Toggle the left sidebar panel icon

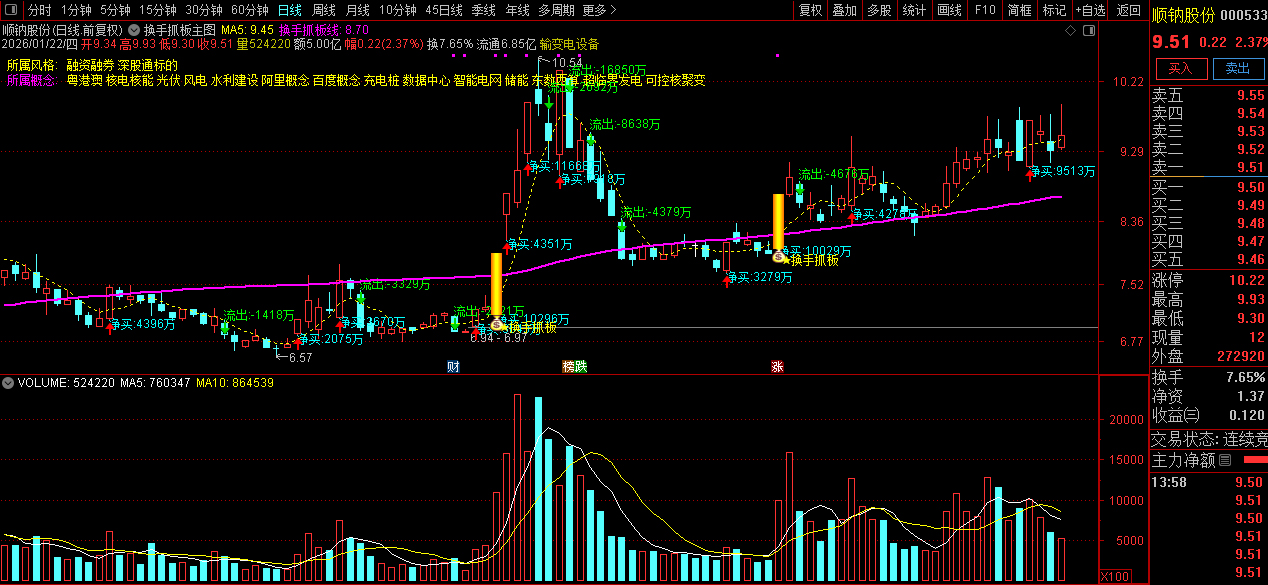click(x=11, y=10)
